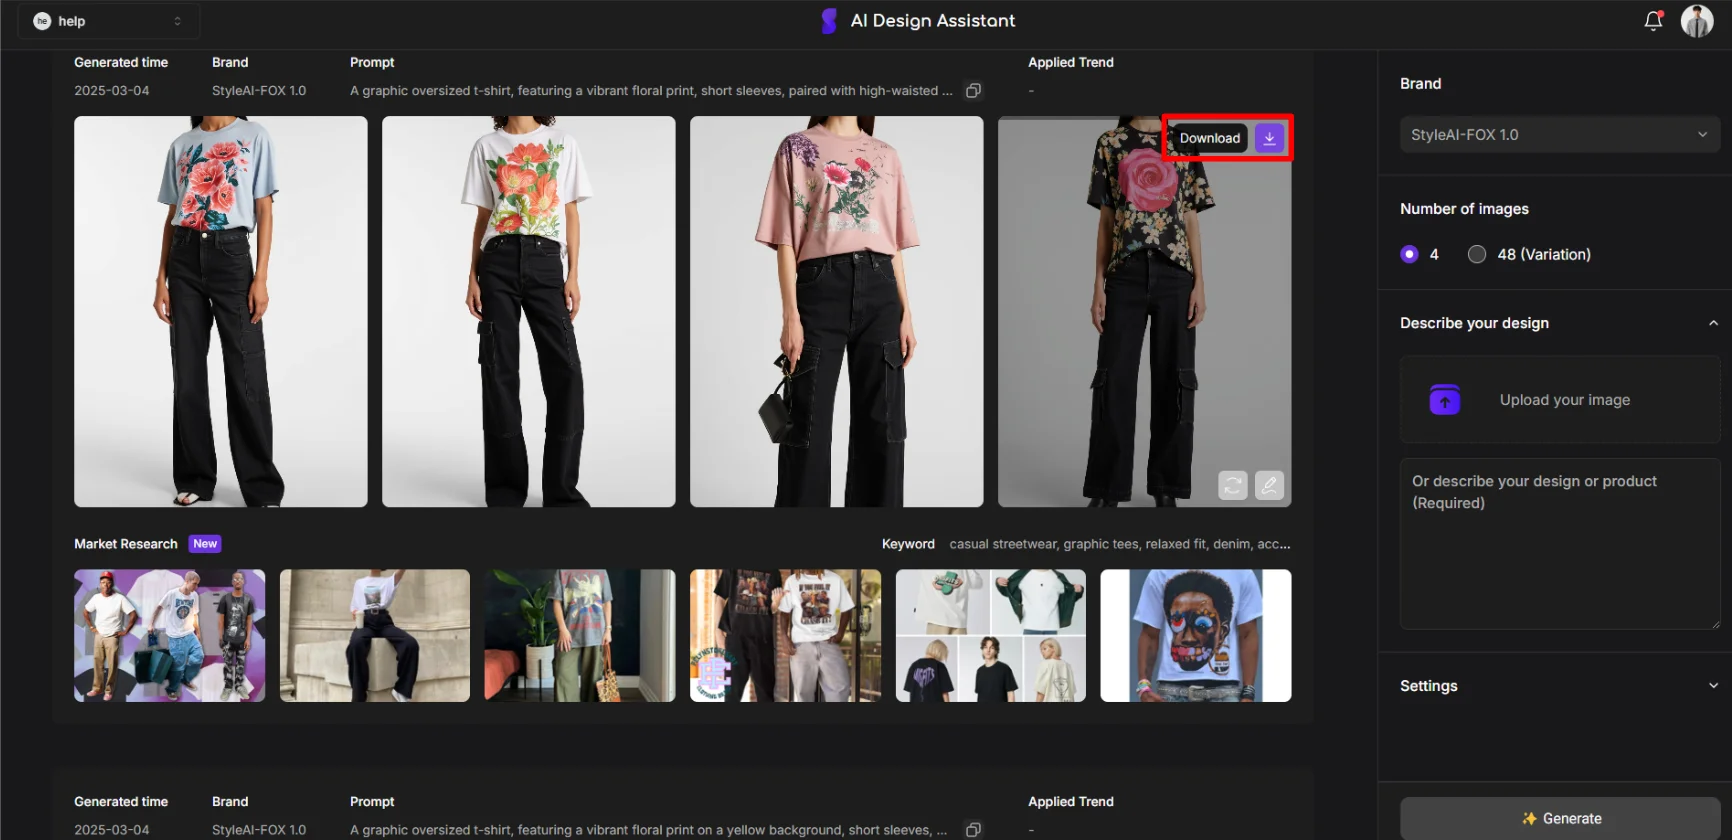The width and height of the screenshot is (1732, 840).
Task: Open the help workspace switcher
Action: 108,21
